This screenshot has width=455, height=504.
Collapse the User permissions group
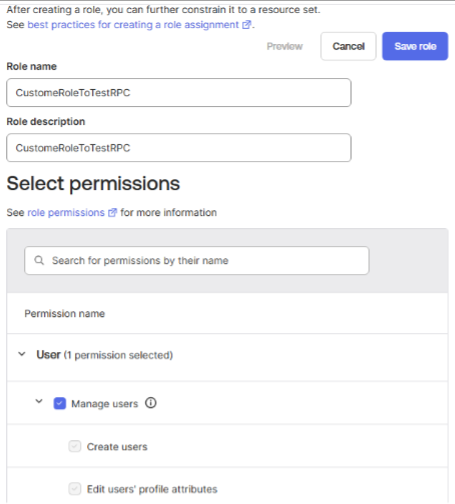coord(22,354)
